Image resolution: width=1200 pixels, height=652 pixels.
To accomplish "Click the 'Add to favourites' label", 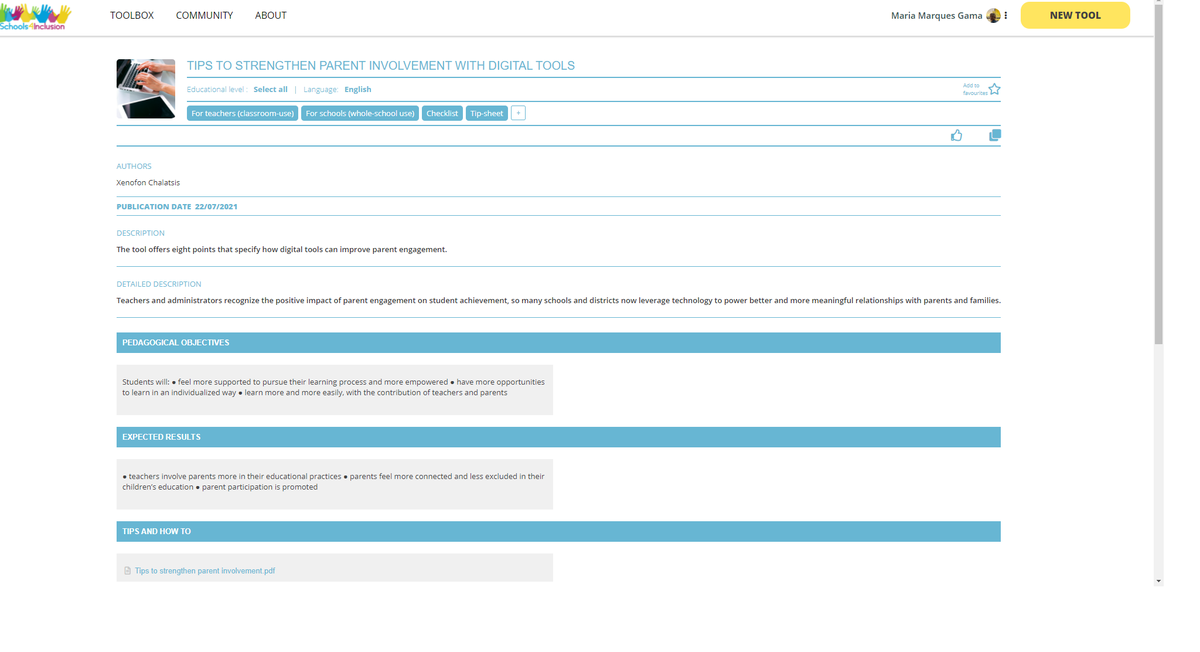I will pos(975,89).
